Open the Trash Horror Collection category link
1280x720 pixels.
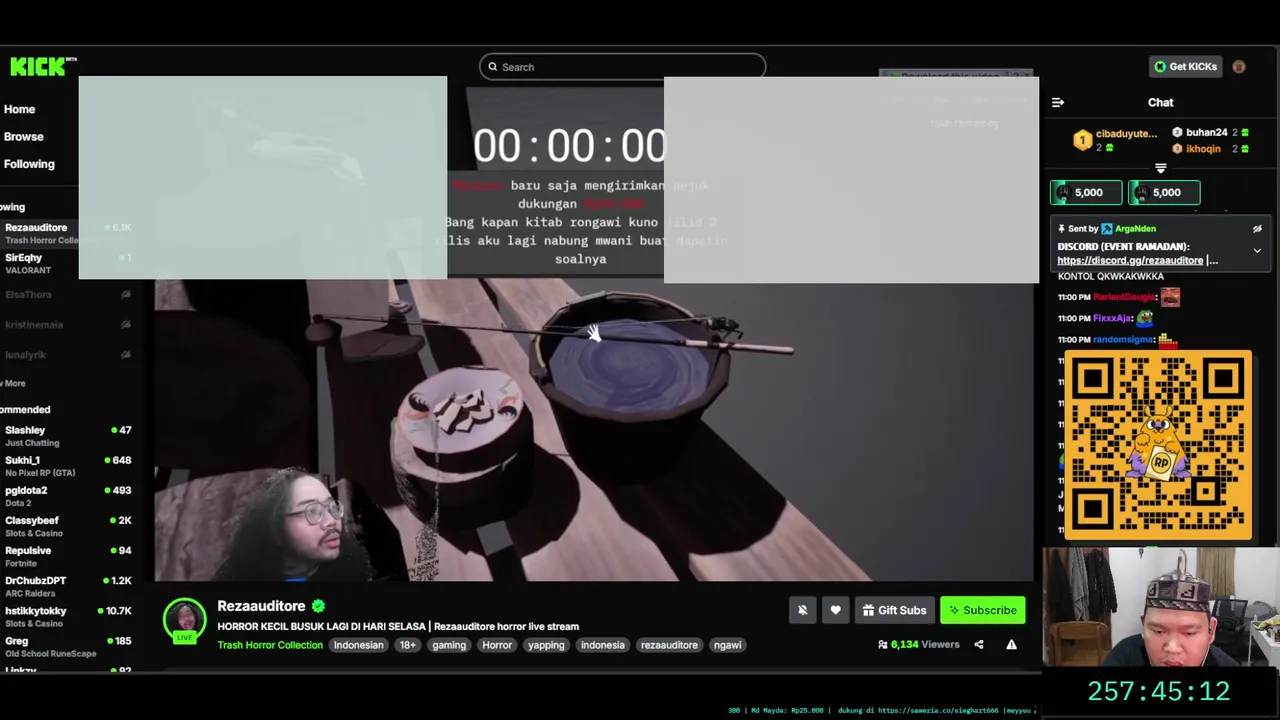[x=270, y=645]
